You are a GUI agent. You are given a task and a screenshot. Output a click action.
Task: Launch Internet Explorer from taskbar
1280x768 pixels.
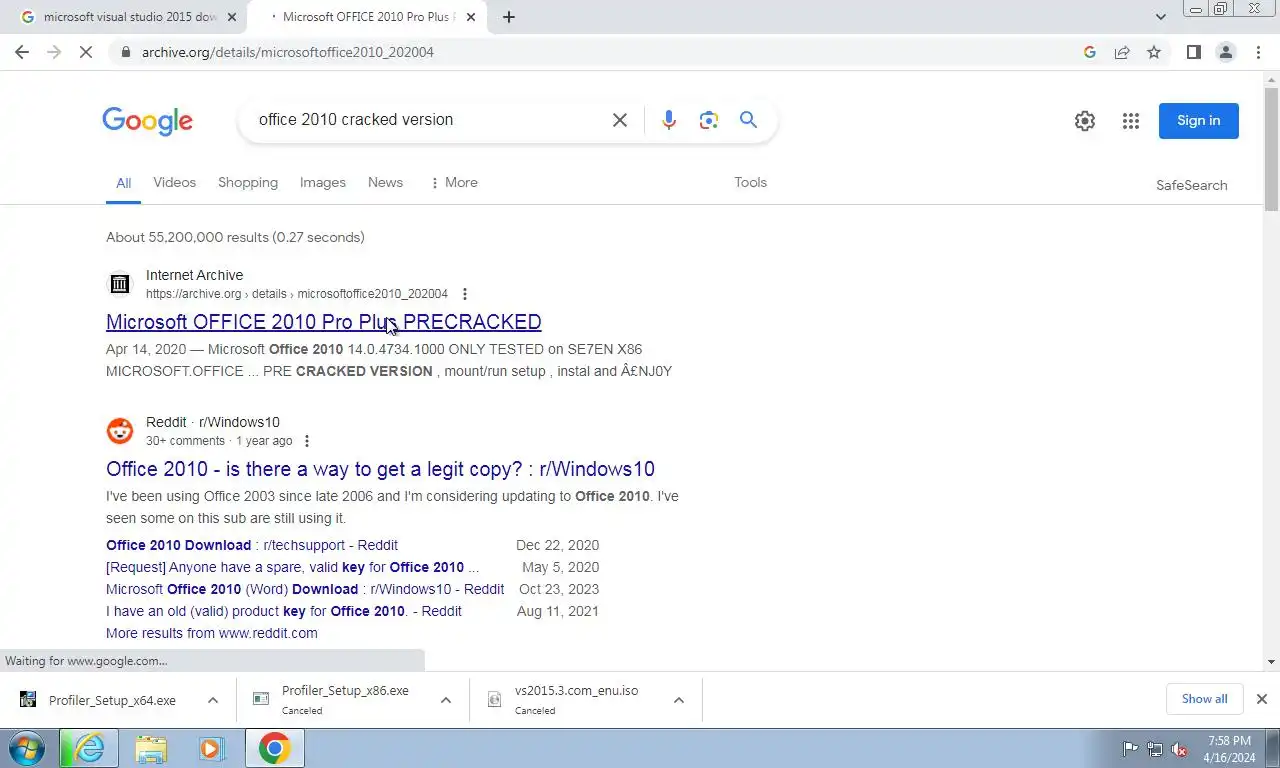coord(89,748)
